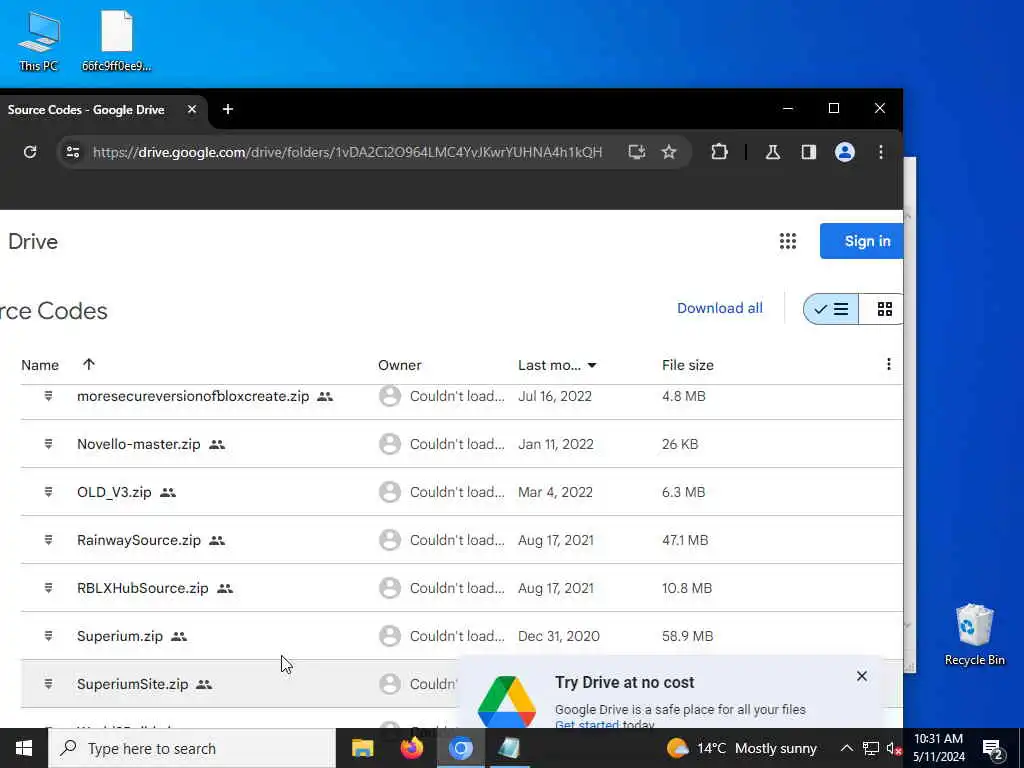Click zip icon next to Superium.zip
The width and height of the screenshot is (1024, 768).
click(48, 636)
